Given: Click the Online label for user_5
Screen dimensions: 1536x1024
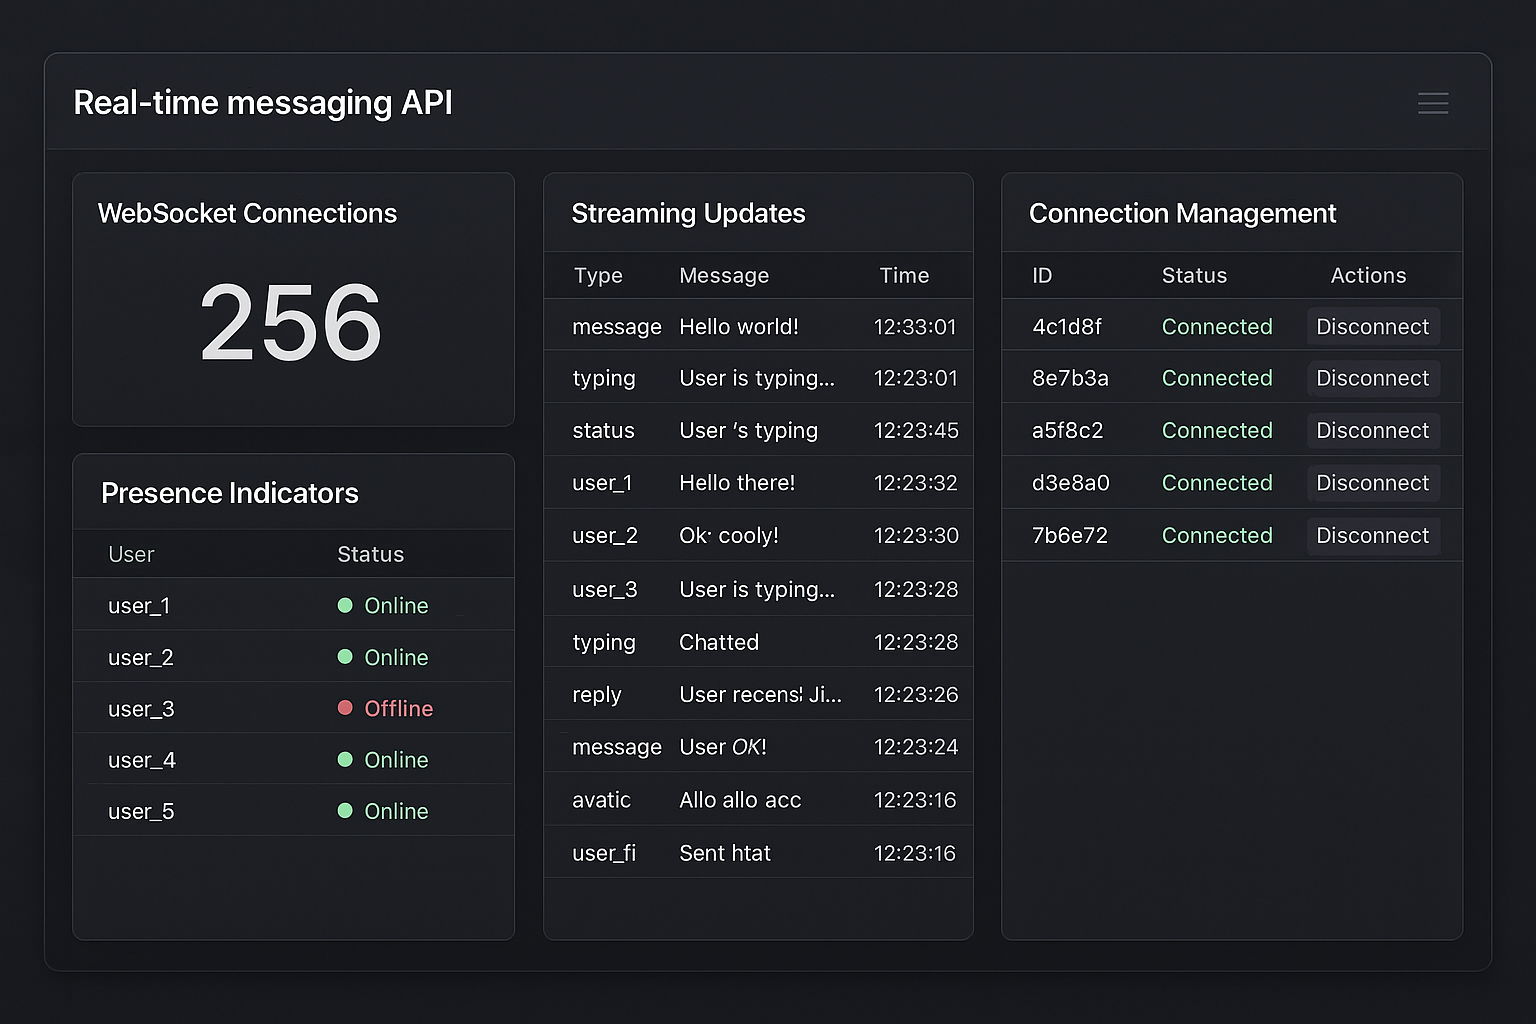Looking at the screenshot, I should point(396,811).
